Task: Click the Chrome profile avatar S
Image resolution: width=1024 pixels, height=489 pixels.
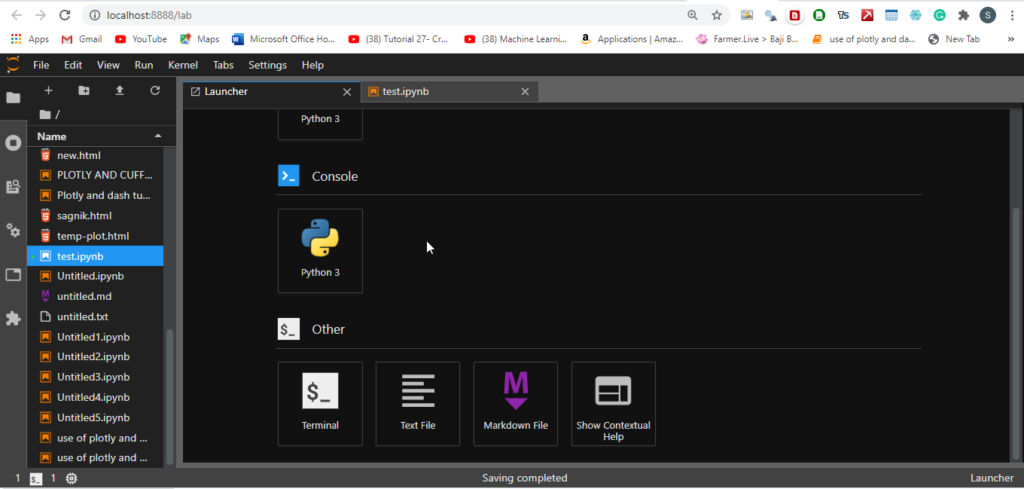Action: (987, 15)
